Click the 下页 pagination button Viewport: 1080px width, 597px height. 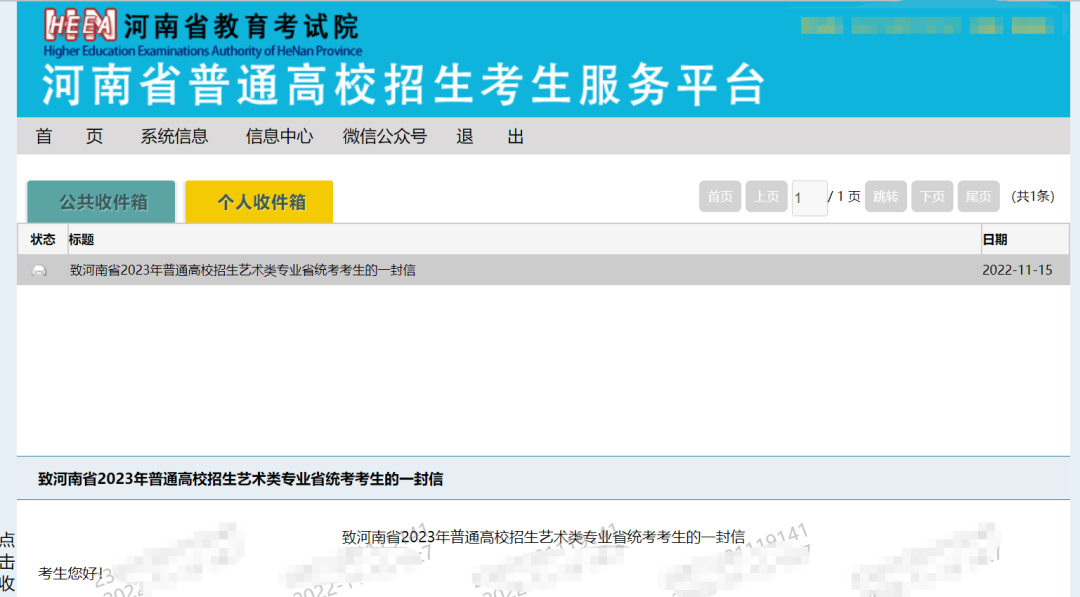(932, 196)
